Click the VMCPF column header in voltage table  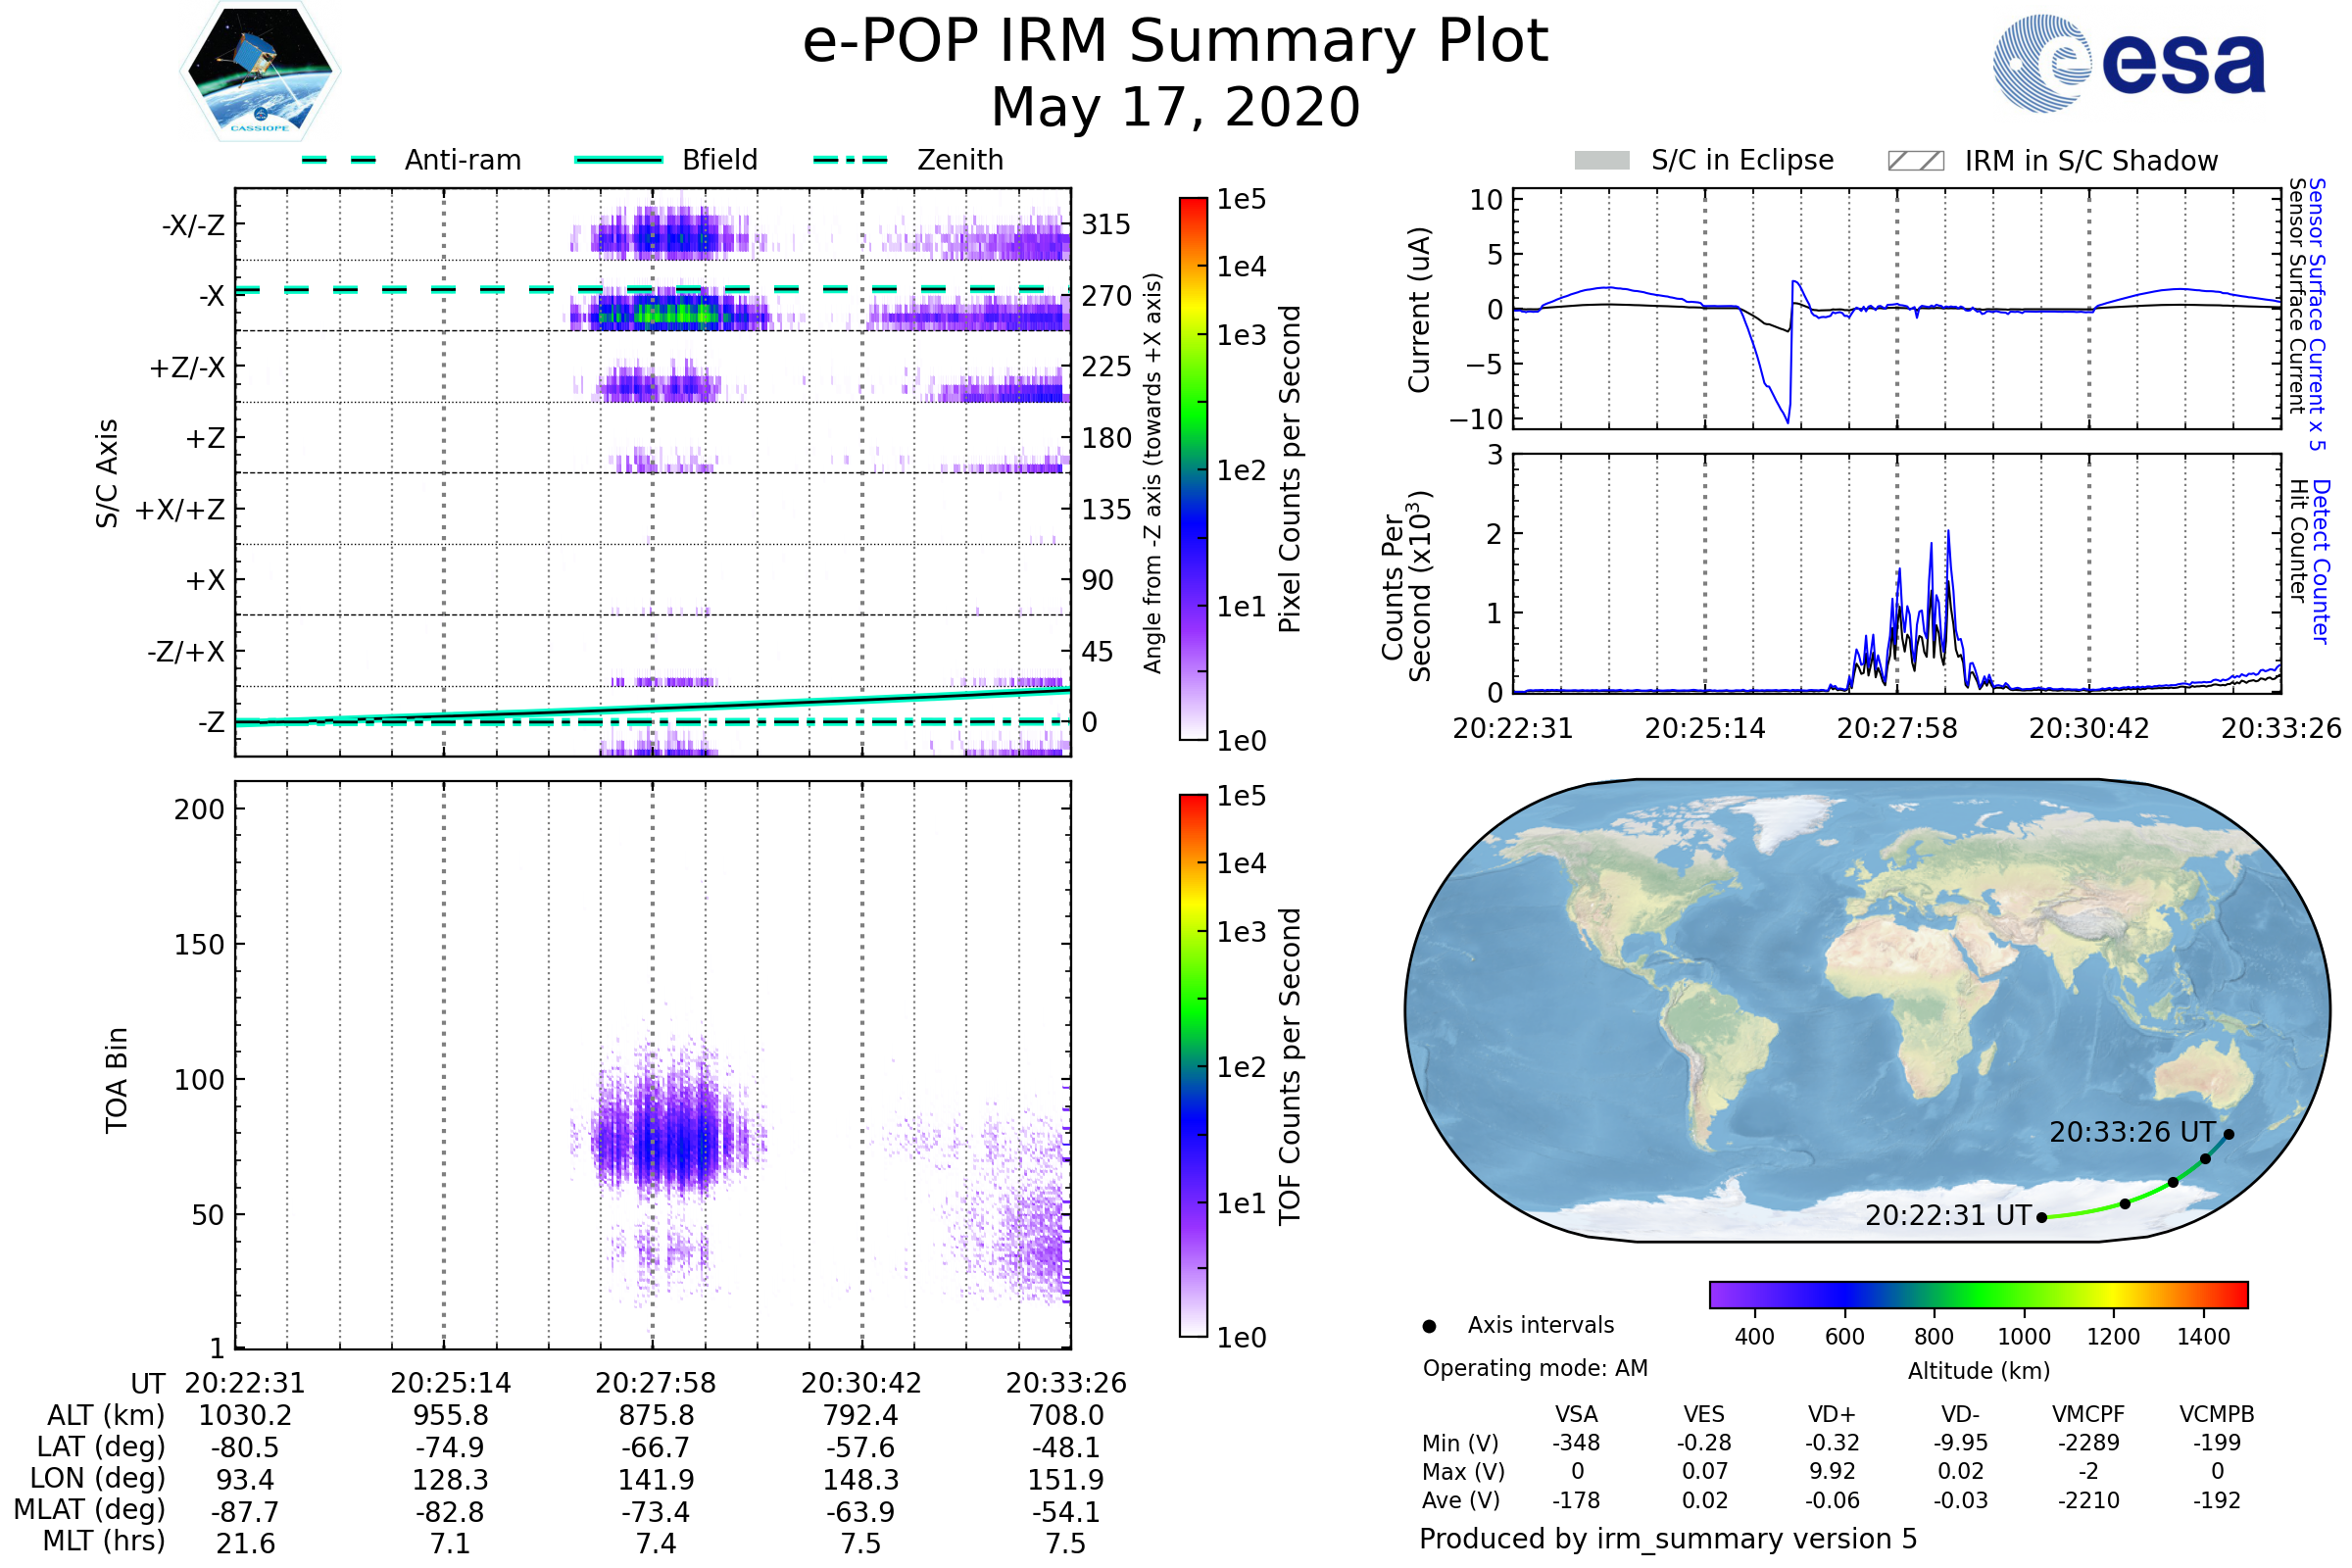(x=2088, y=1414)
